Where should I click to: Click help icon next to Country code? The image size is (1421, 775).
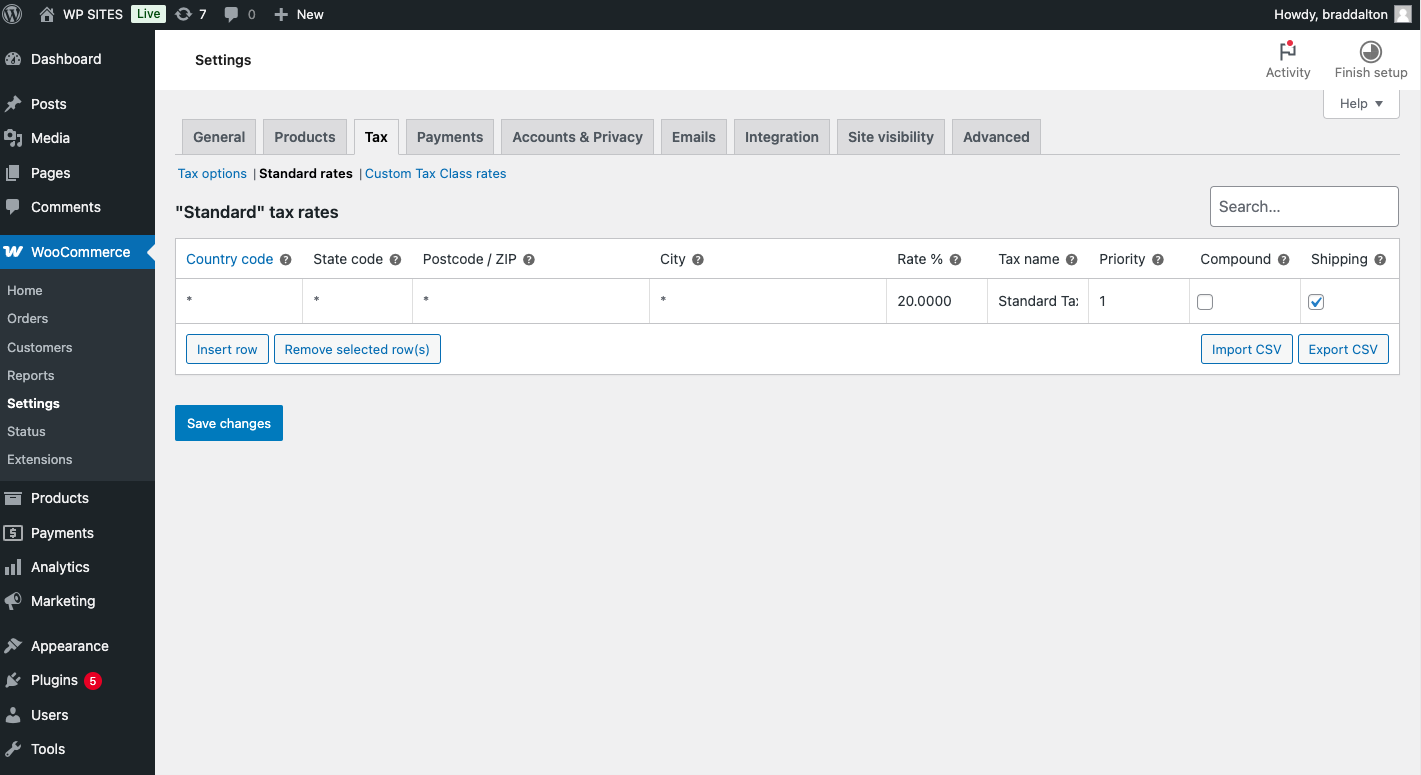[x=286, y=260]
